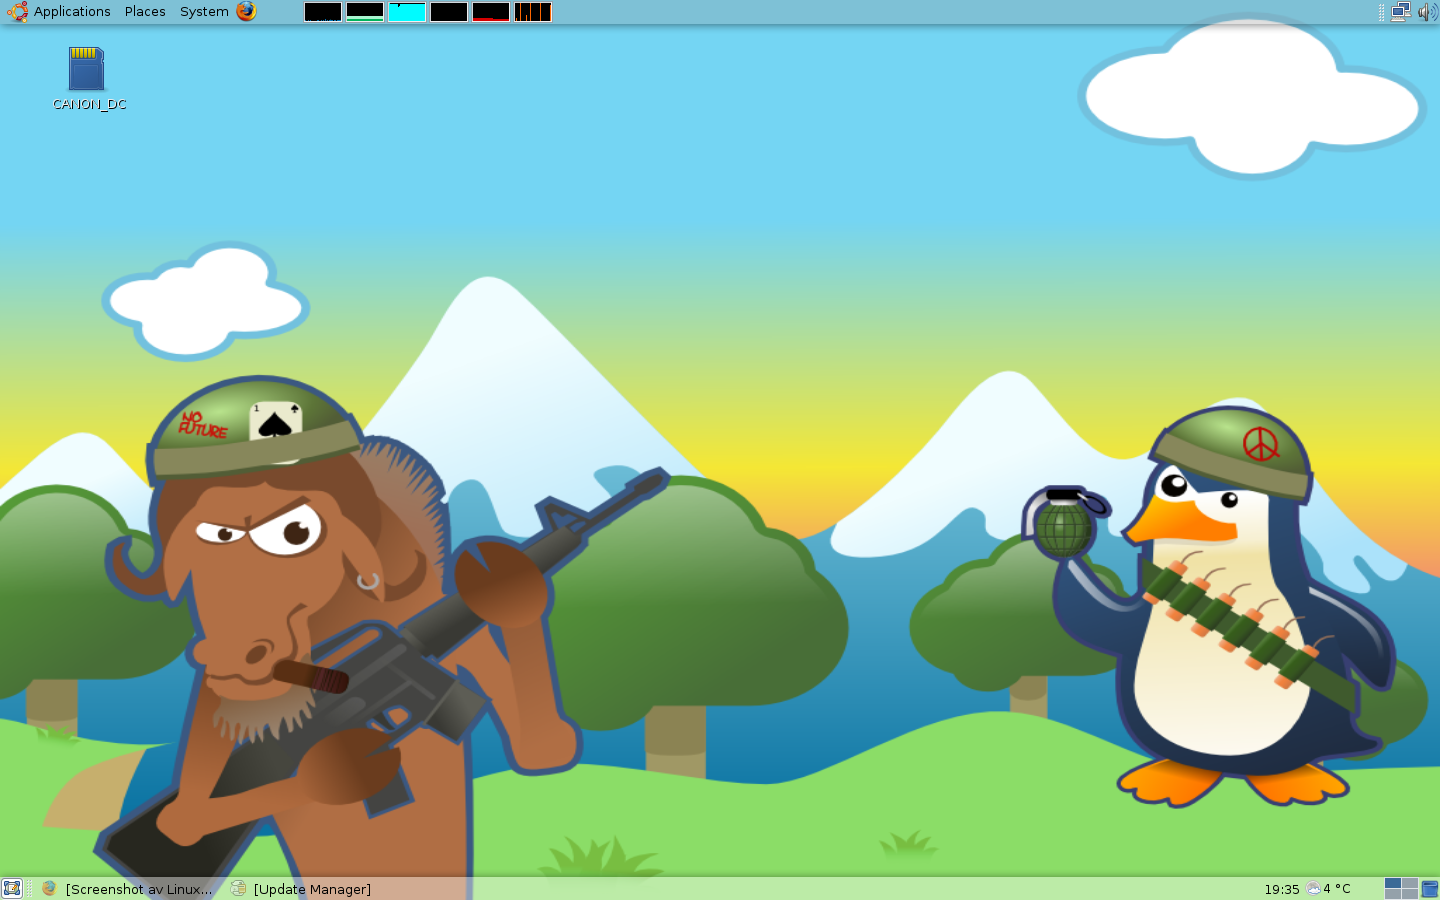Launch Firefox from the top panel

246,12
